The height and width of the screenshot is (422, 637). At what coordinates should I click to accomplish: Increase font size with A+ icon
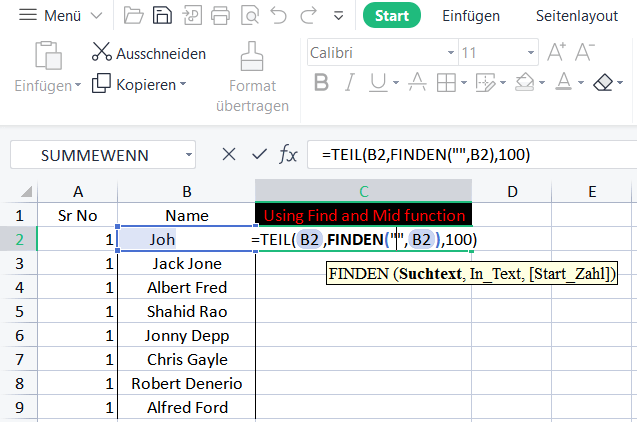tap(556, 52)
